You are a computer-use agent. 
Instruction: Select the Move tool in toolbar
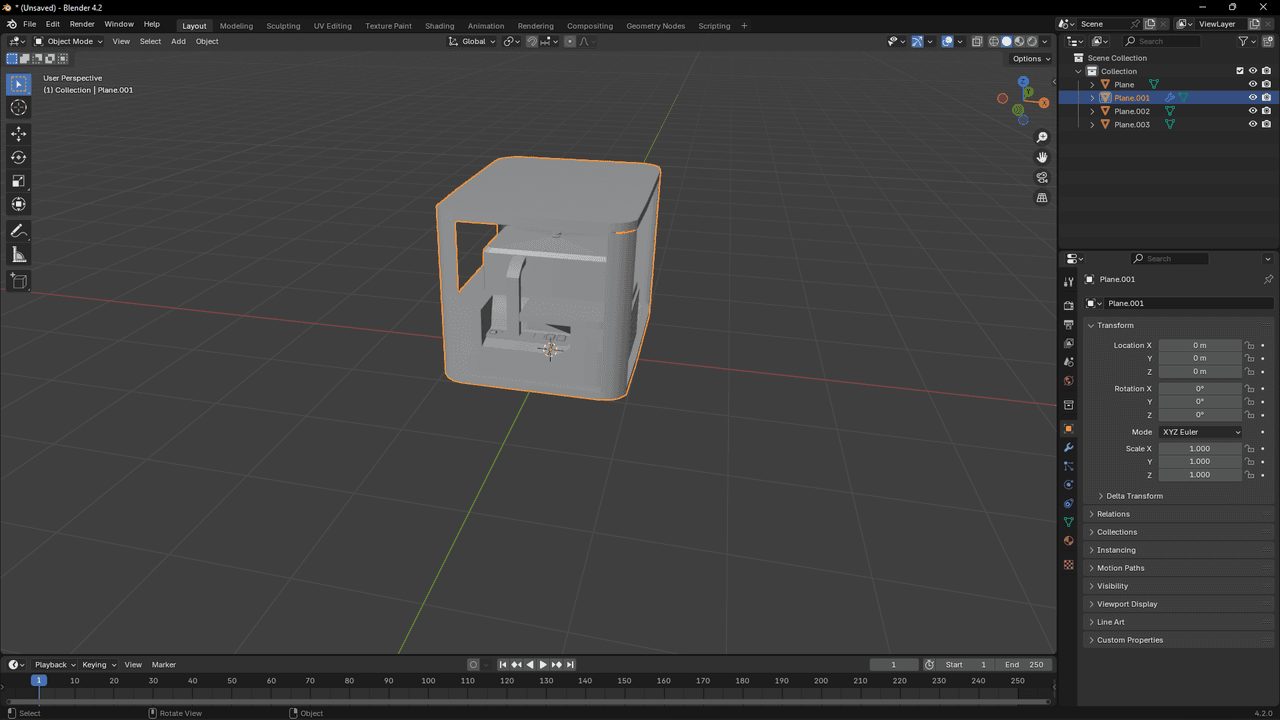point(18,134)
